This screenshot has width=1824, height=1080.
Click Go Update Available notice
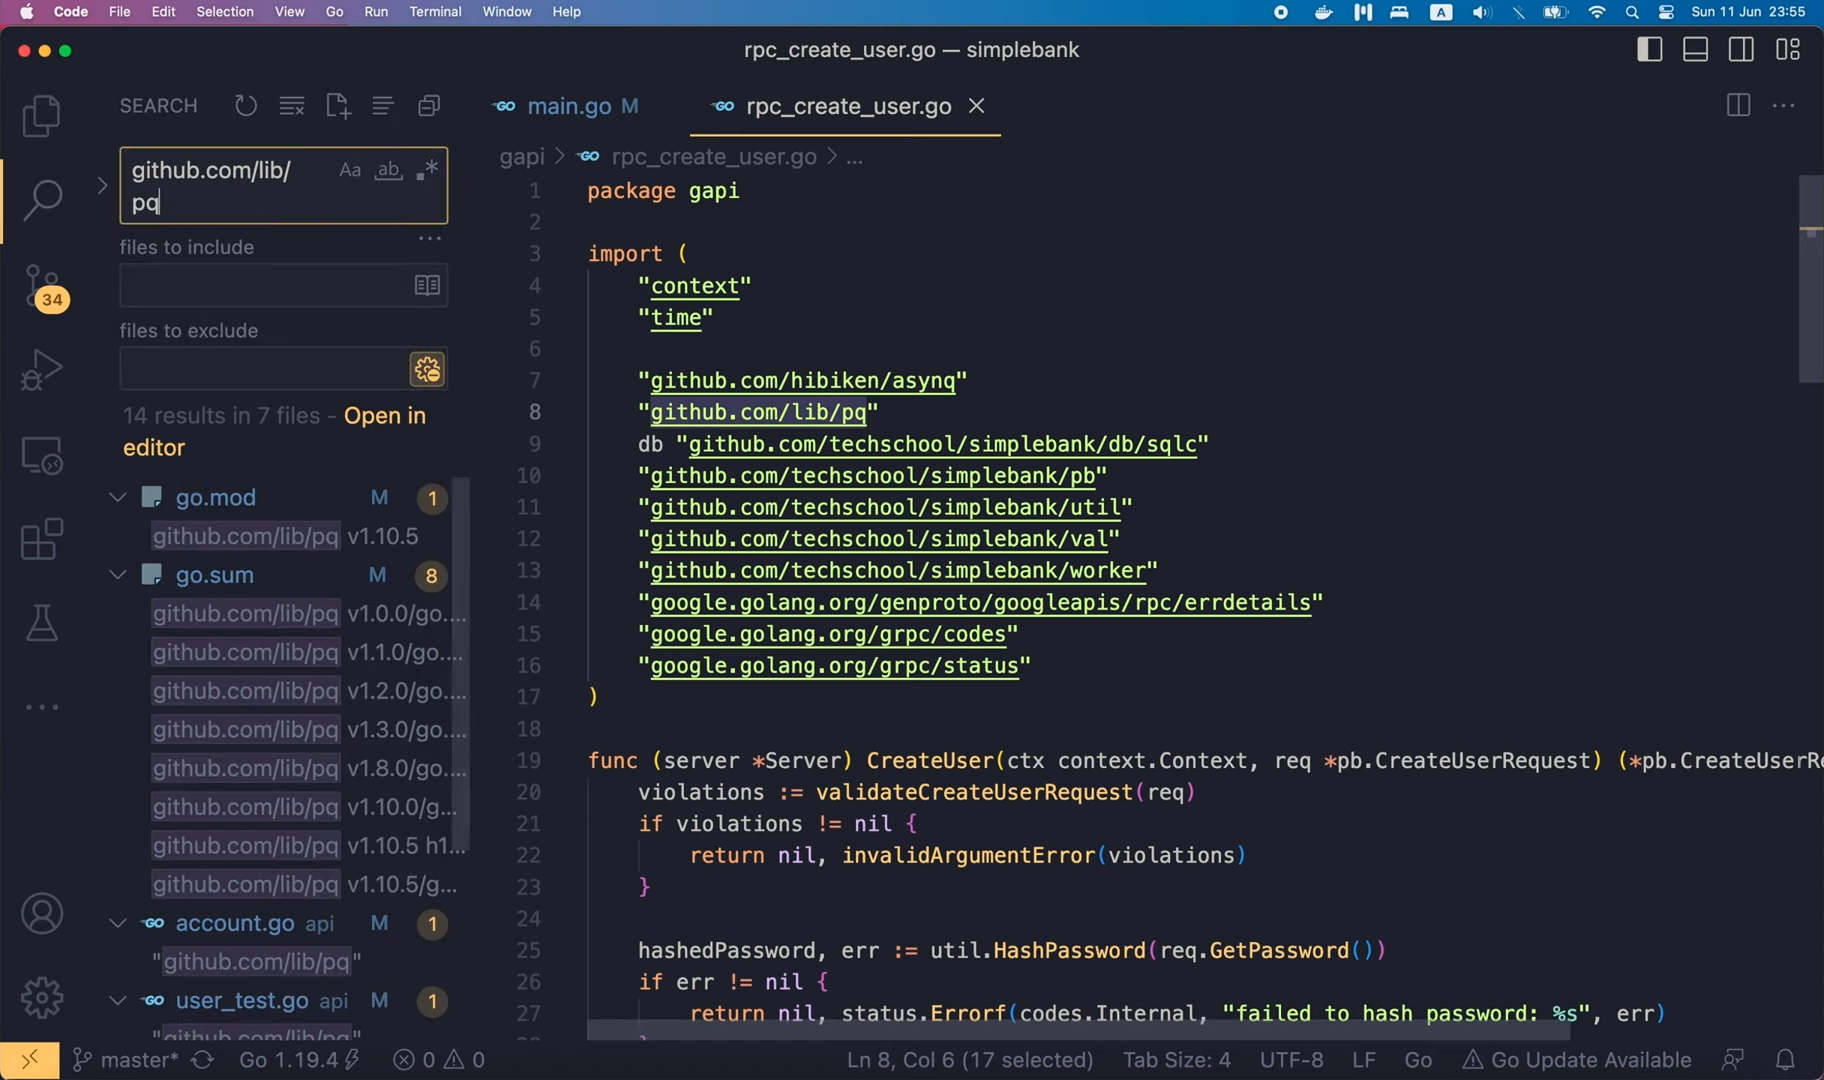point(1576,1060)
